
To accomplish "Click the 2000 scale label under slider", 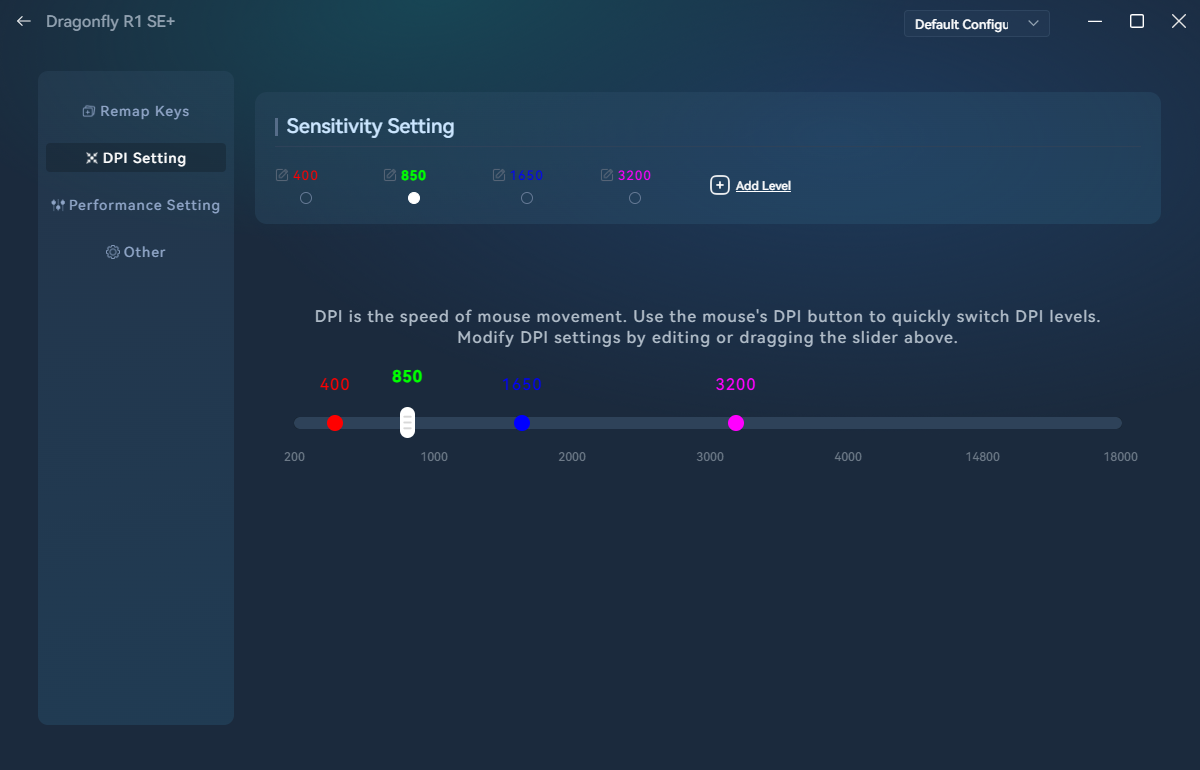I will click(x=572, y=457).
